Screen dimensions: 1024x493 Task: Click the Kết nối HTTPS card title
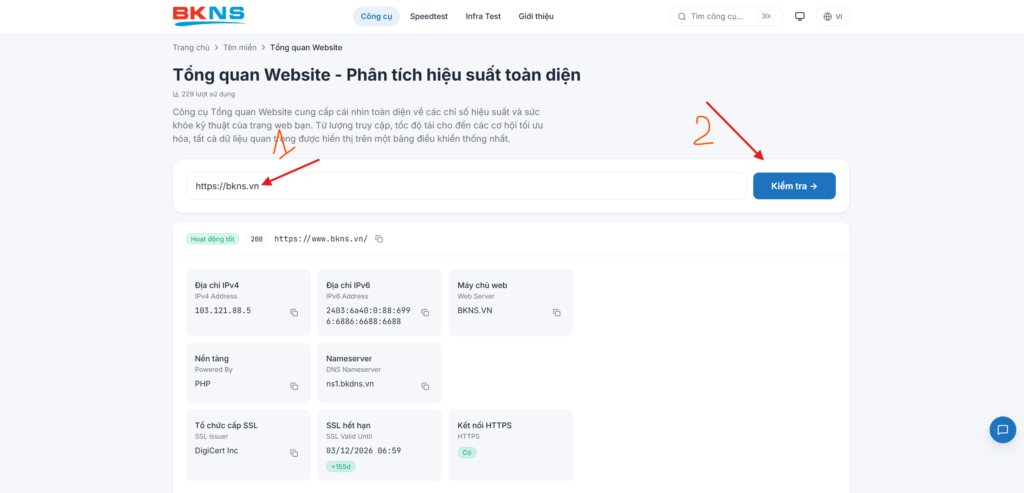tap(485, 425)
